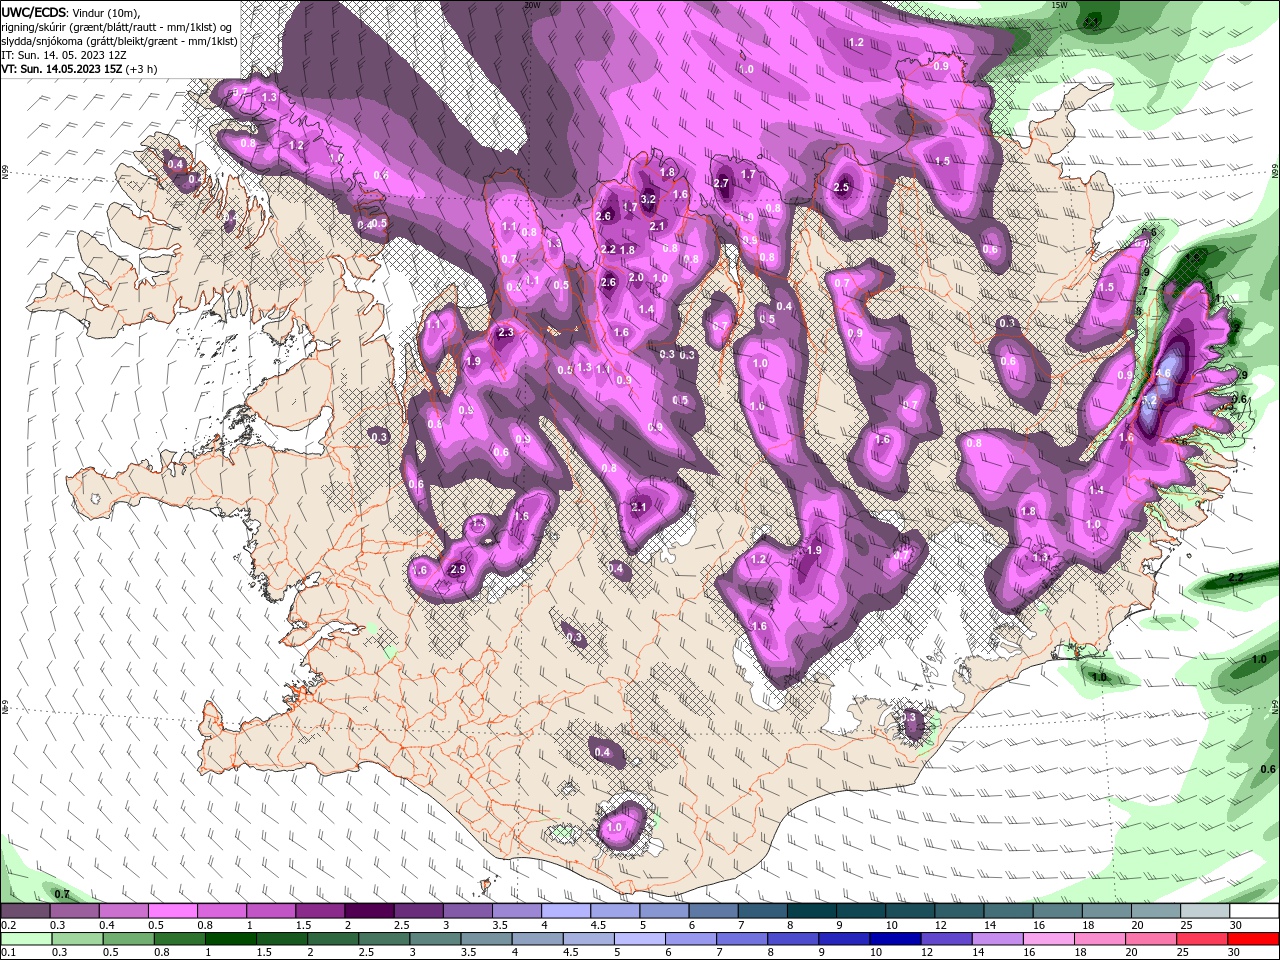
Task: Click the green 0.7 rain label near the bottom-left corner
Action: [62, 893]
